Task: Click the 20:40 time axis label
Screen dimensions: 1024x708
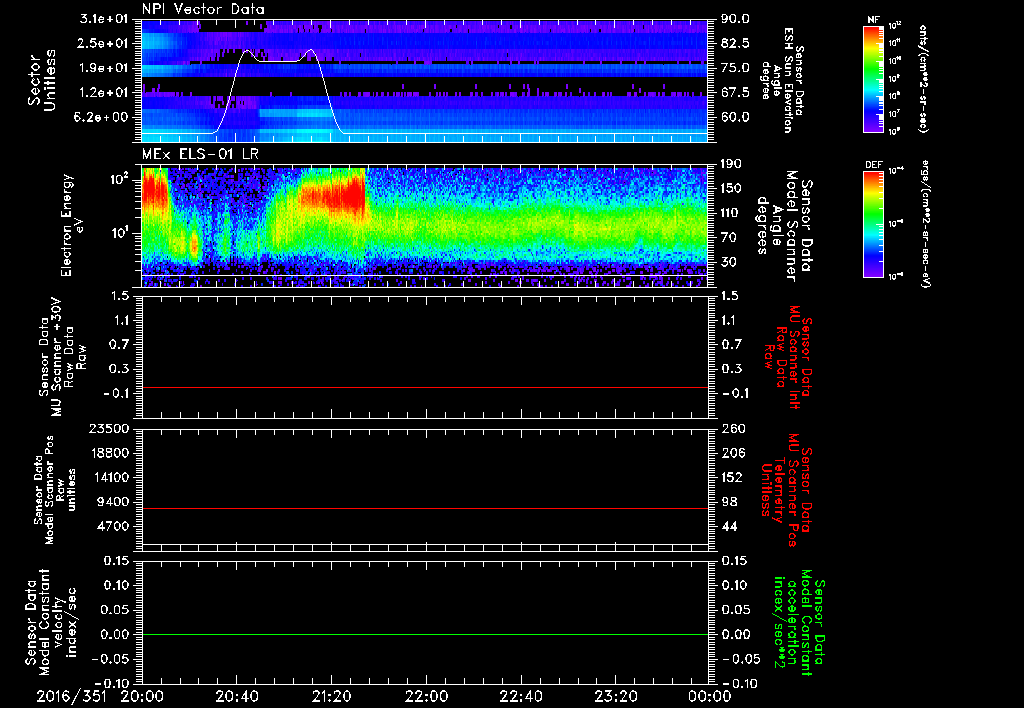Action: [x=237, y=696]
